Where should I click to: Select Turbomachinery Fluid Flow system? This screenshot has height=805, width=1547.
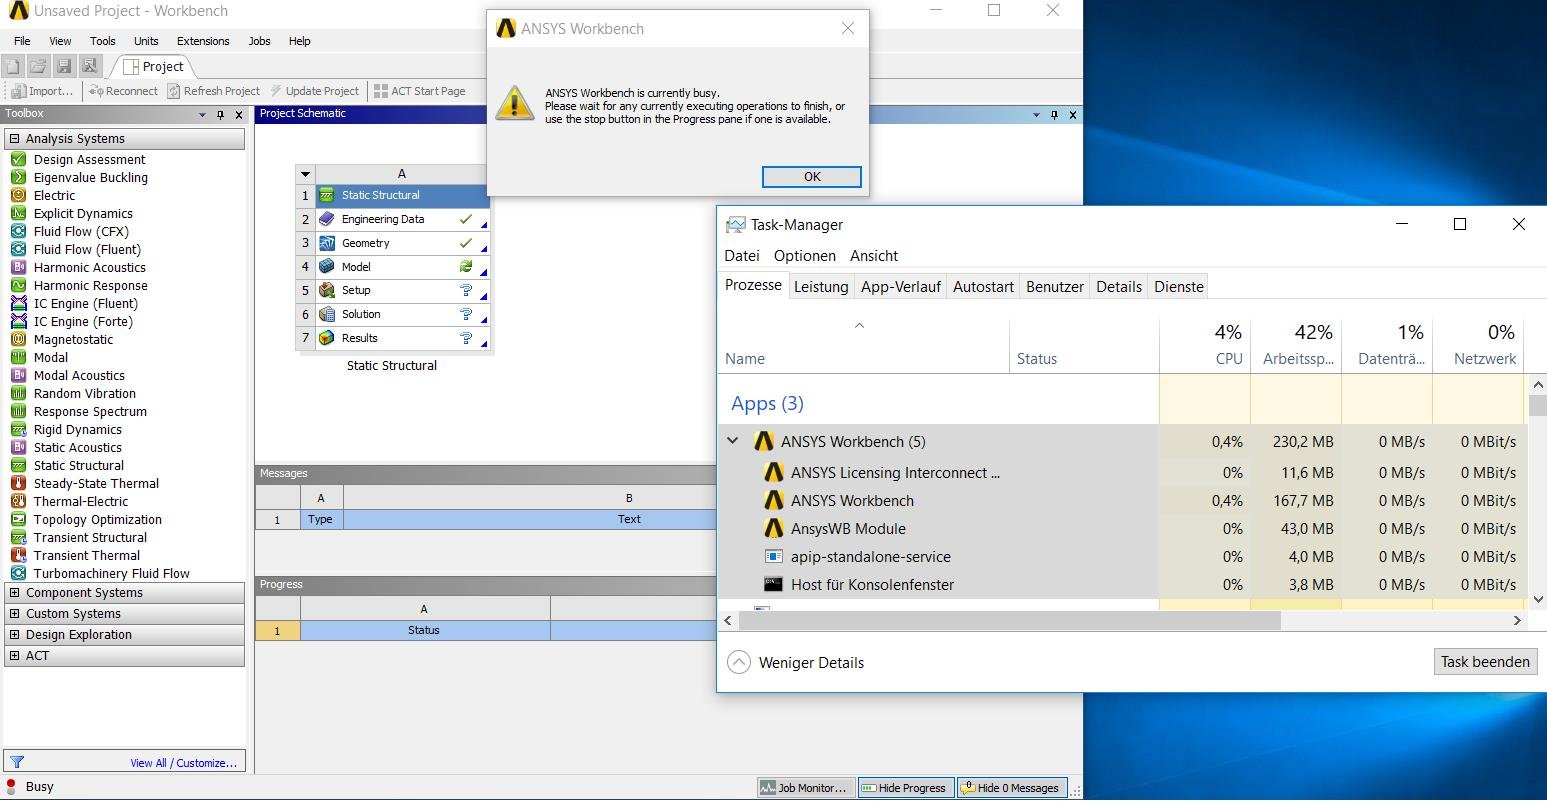tap(111, 574)
